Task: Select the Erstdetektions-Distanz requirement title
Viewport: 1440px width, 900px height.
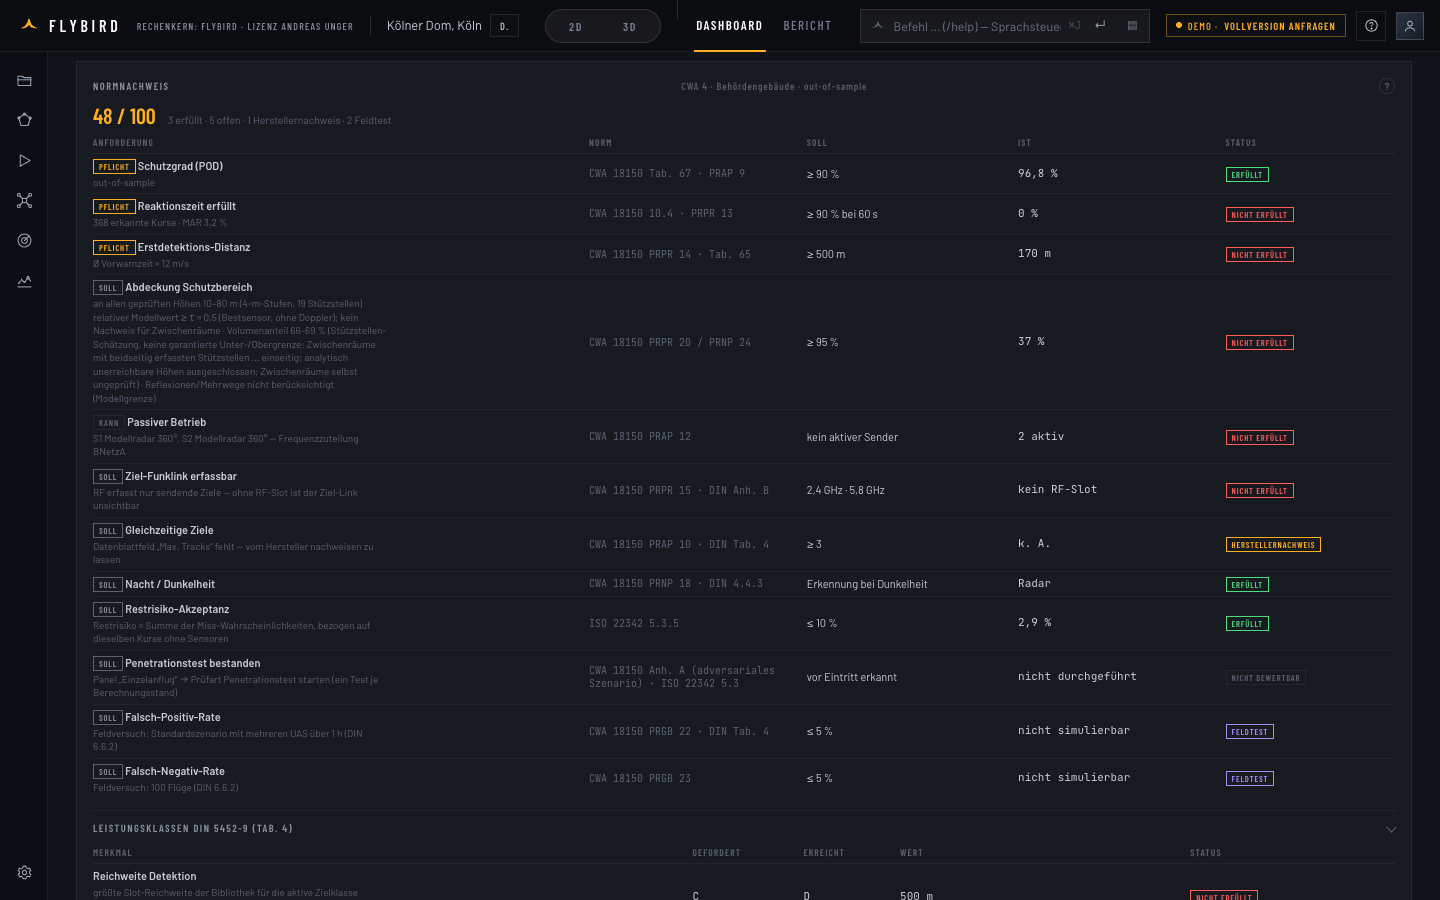Action: coord(194,247)
